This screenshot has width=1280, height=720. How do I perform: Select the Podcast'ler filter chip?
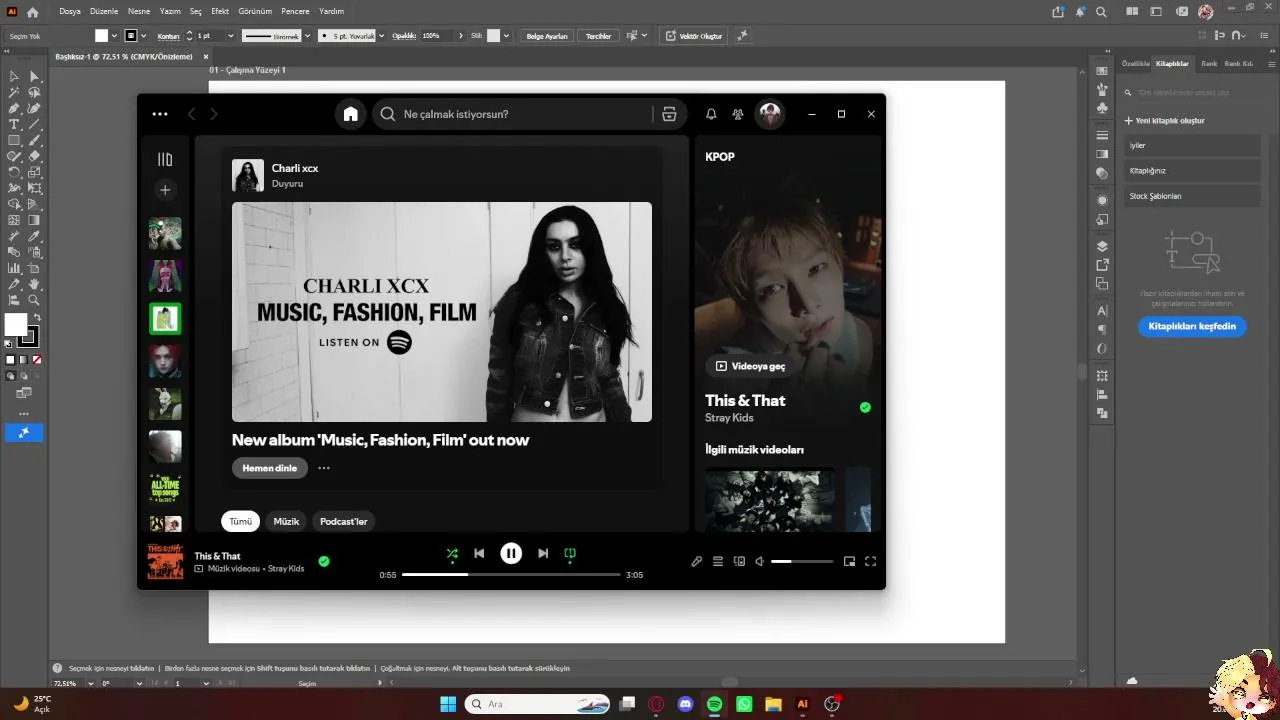pos(343,521)
